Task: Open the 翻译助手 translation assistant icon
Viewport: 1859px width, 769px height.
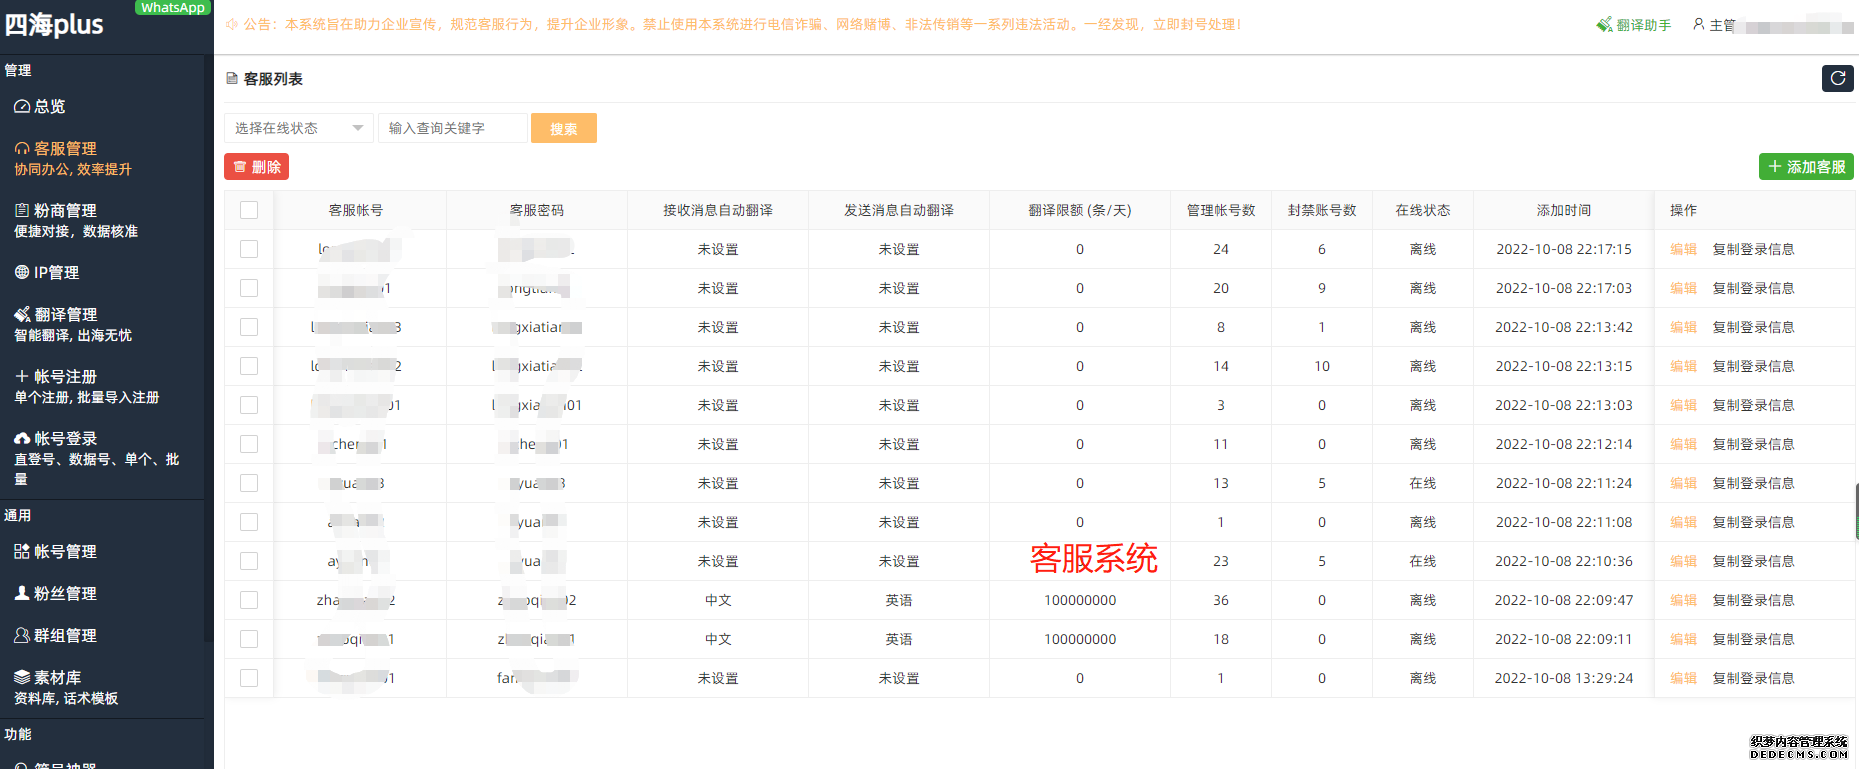Action: click(x=1605, y=25)
